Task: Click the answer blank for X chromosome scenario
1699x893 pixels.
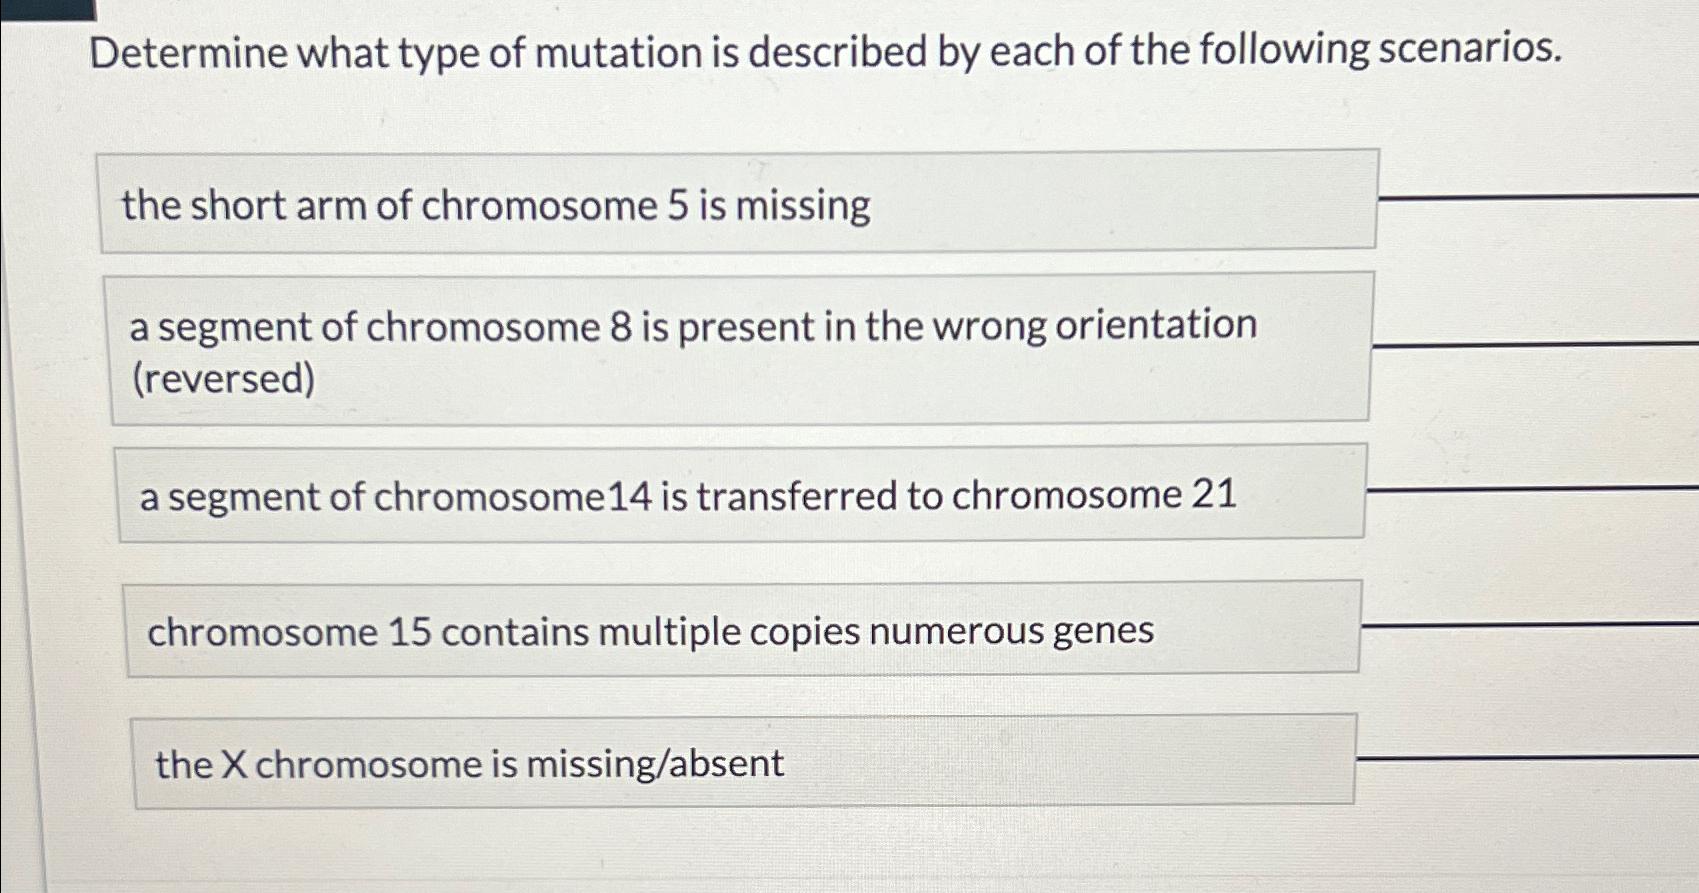Action: coord(1530,760)
